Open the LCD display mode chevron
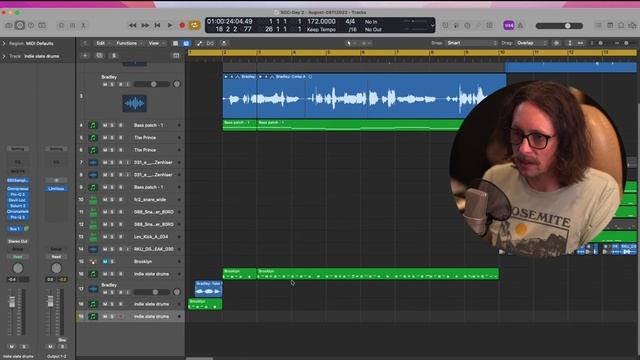 [432, 26]
